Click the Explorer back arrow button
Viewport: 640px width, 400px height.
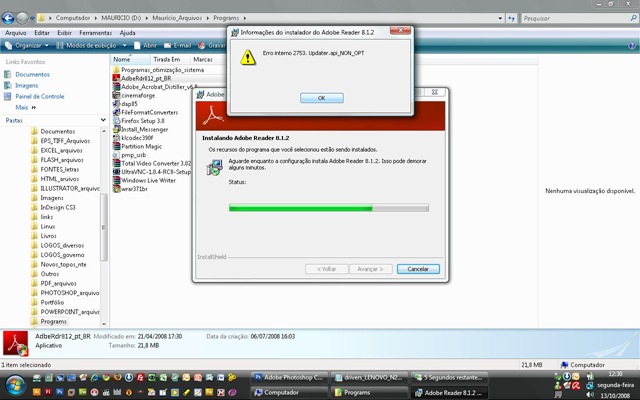click(8, 18)
